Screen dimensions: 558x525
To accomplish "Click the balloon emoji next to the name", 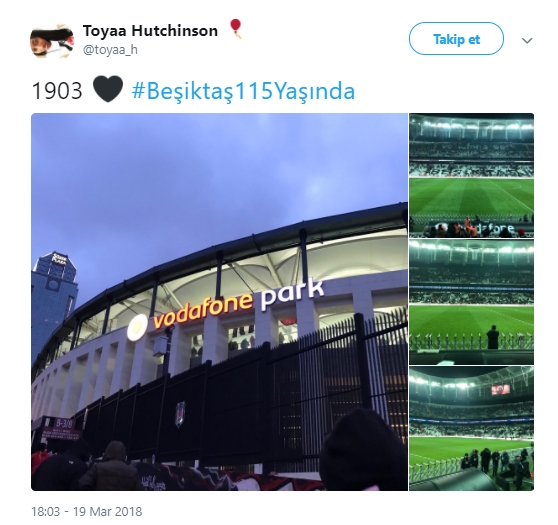I will coord(236,28).
